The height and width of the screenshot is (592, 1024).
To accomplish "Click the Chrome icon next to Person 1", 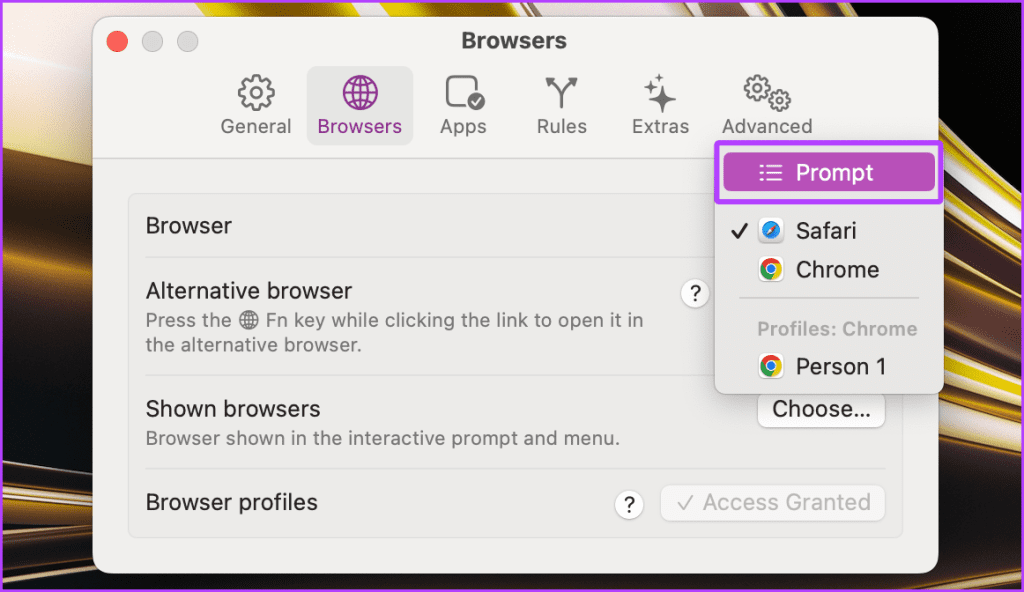I will coord(771,366).
